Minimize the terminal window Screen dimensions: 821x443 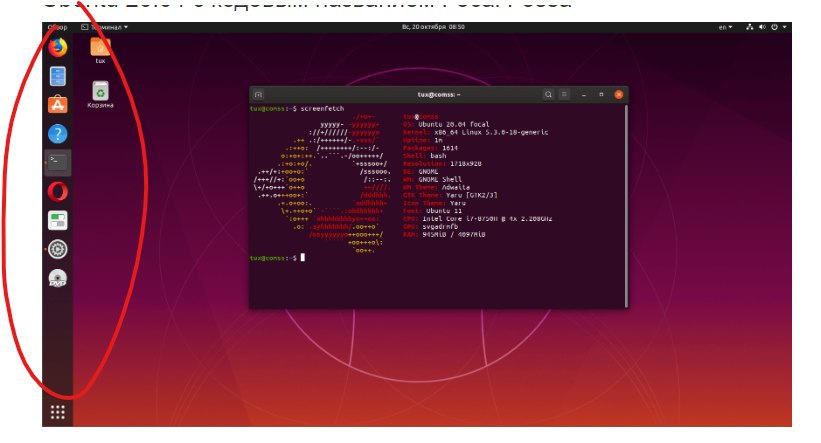click(x=583, y=95)
